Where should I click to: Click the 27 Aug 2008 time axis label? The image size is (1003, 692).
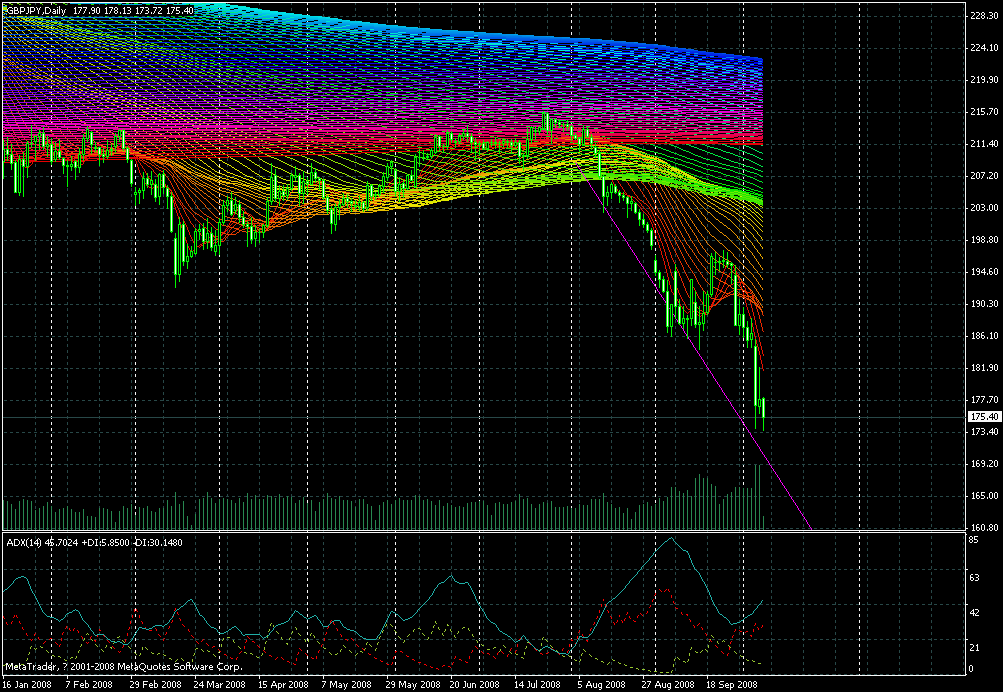click(668, 684)
